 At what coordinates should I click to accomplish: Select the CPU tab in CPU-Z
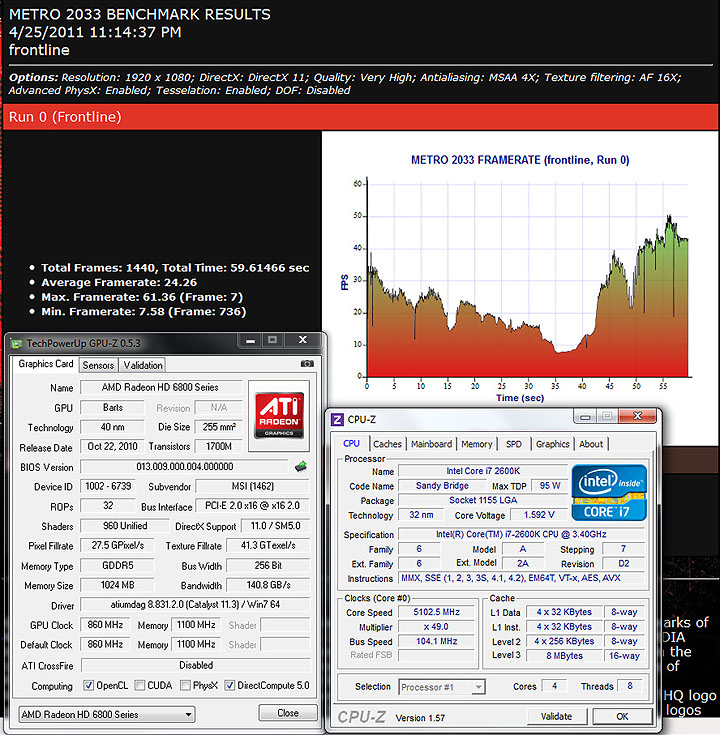pos(352,443)
